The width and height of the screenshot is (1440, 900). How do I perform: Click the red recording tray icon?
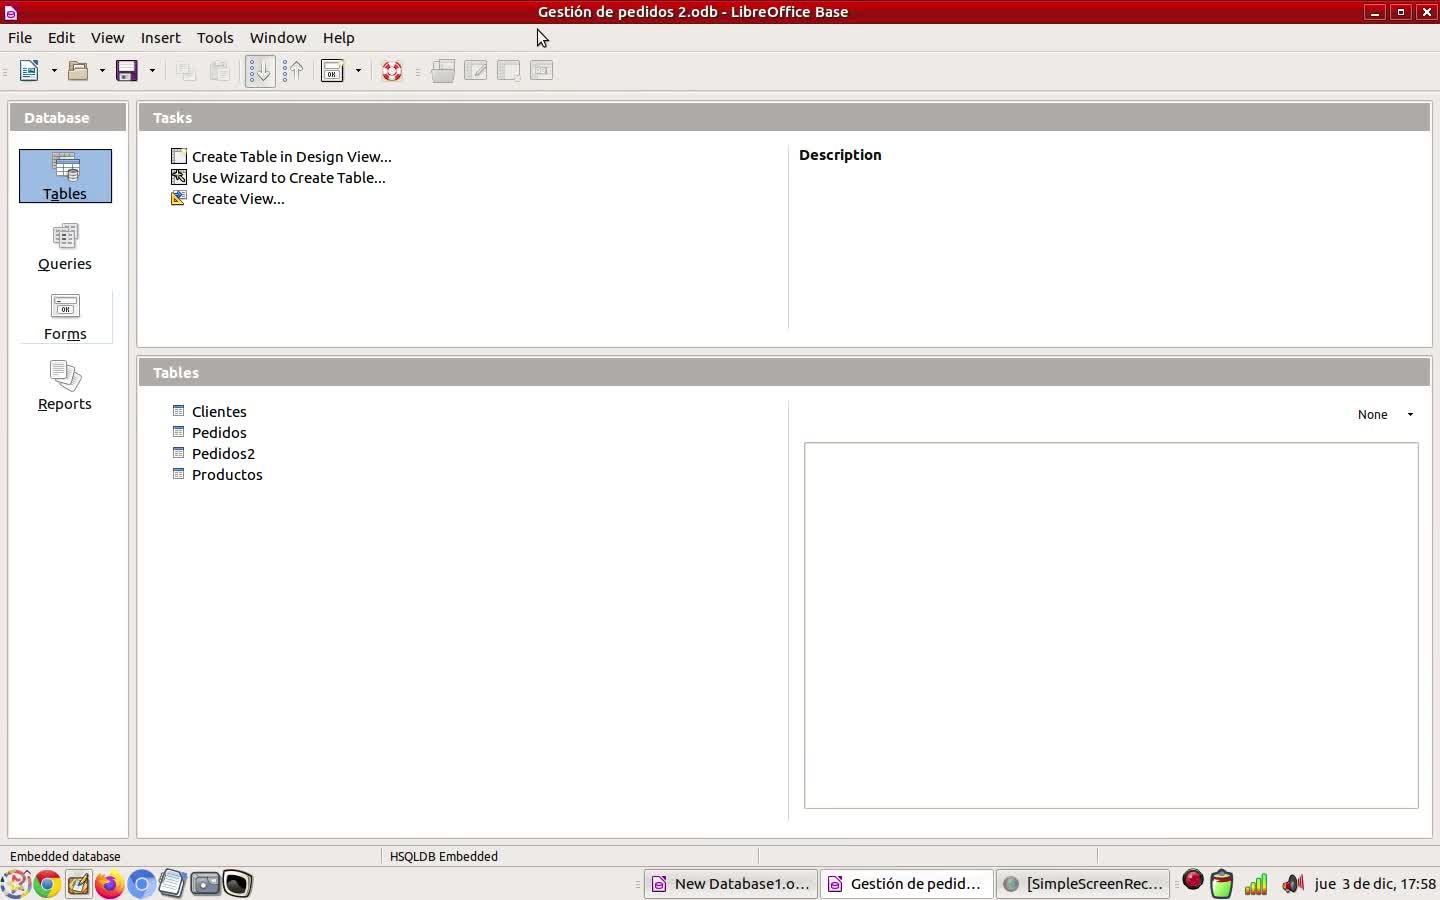[1193, 881]
